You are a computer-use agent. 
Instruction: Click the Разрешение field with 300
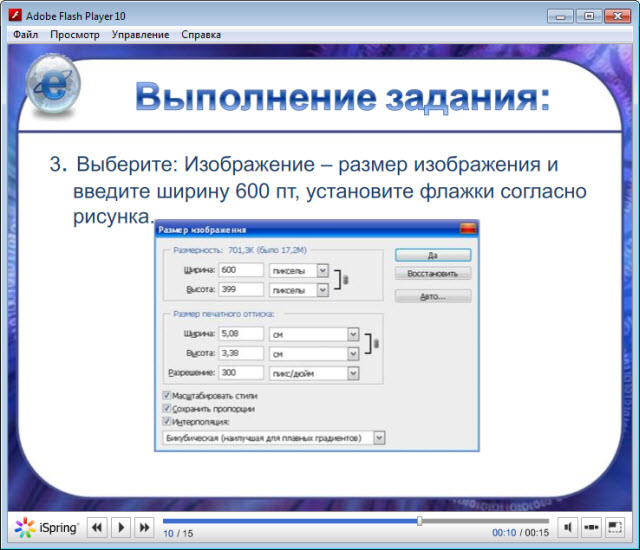point(241,372)
